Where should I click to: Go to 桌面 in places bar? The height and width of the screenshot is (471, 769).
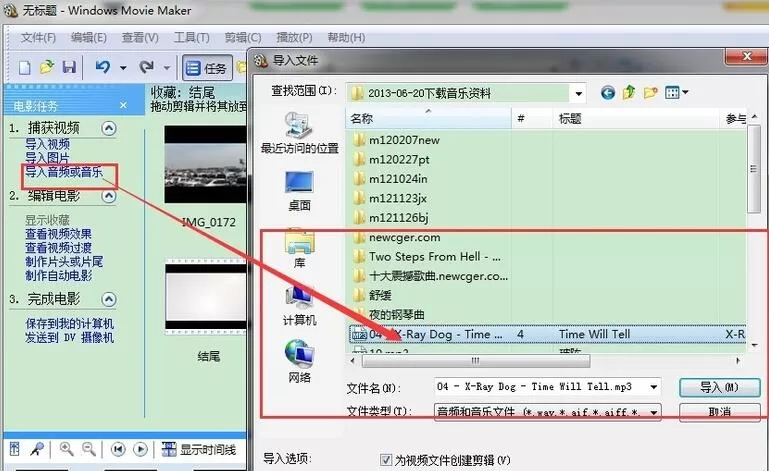300,191
